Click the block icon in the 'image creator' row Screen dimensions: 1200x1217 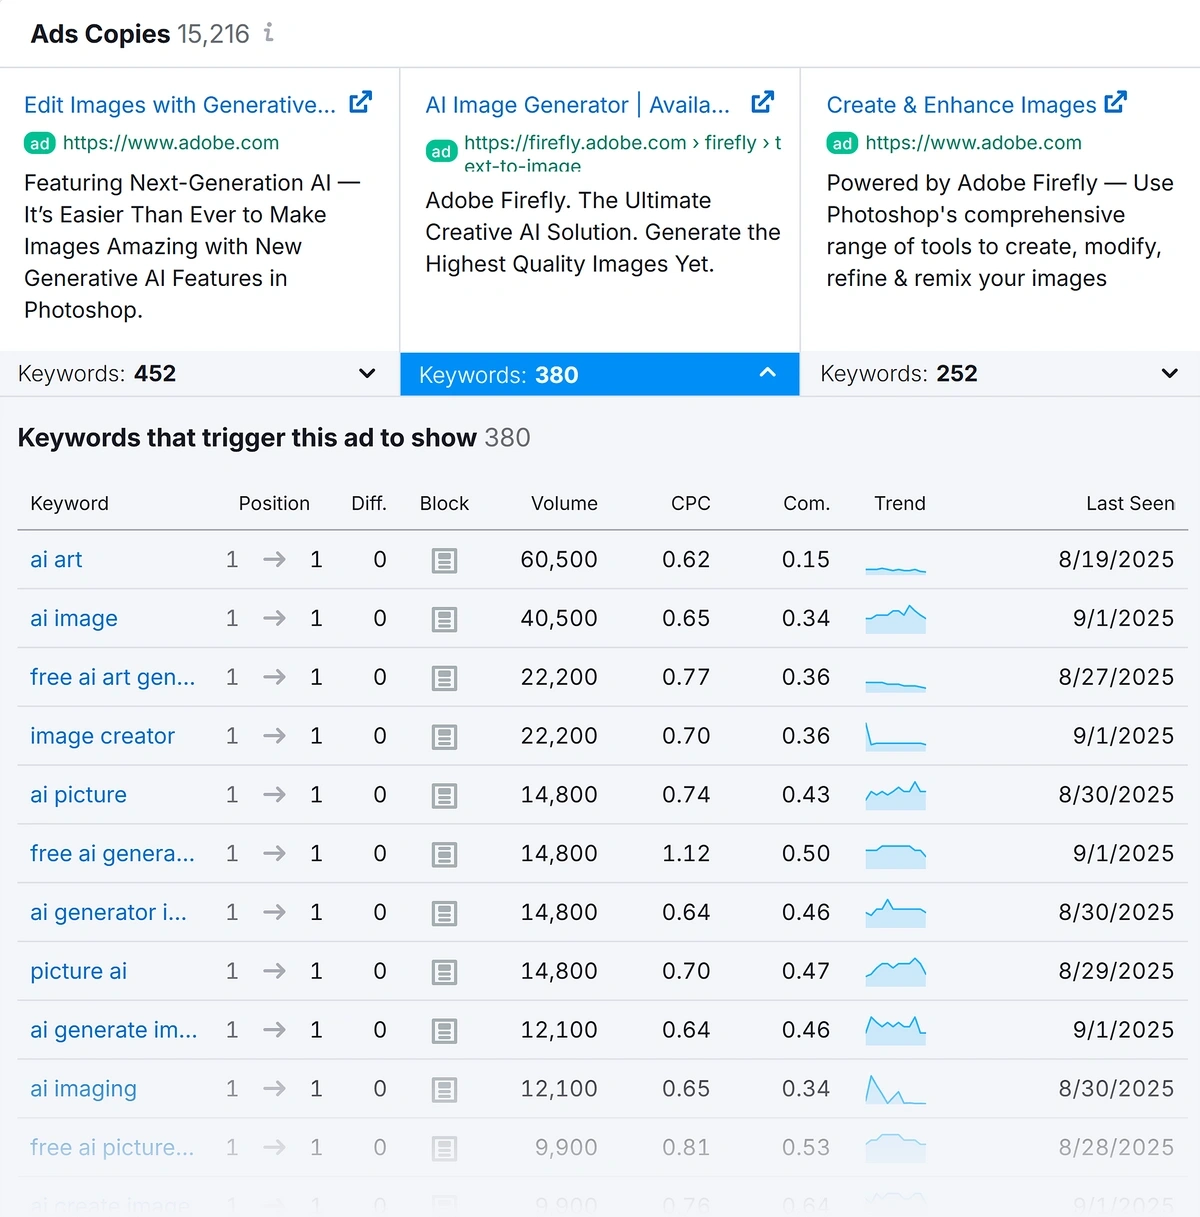[444, 738]
